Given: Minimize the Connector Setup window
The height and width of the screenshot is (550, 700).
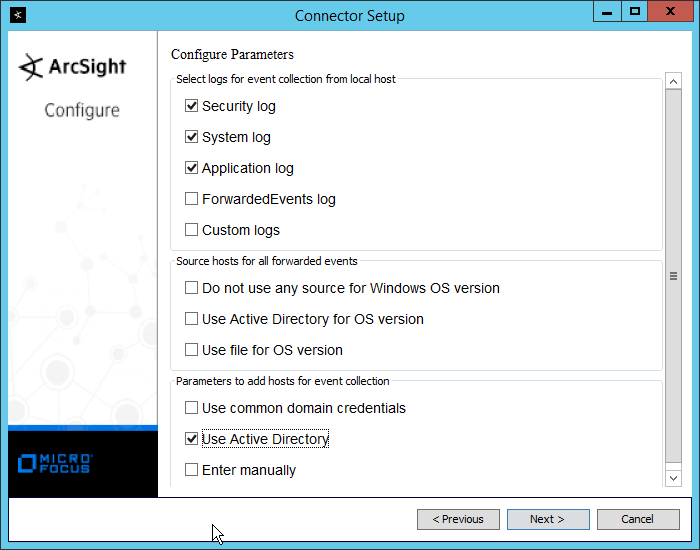Looking at the screenshot, I should coord(606,12).
